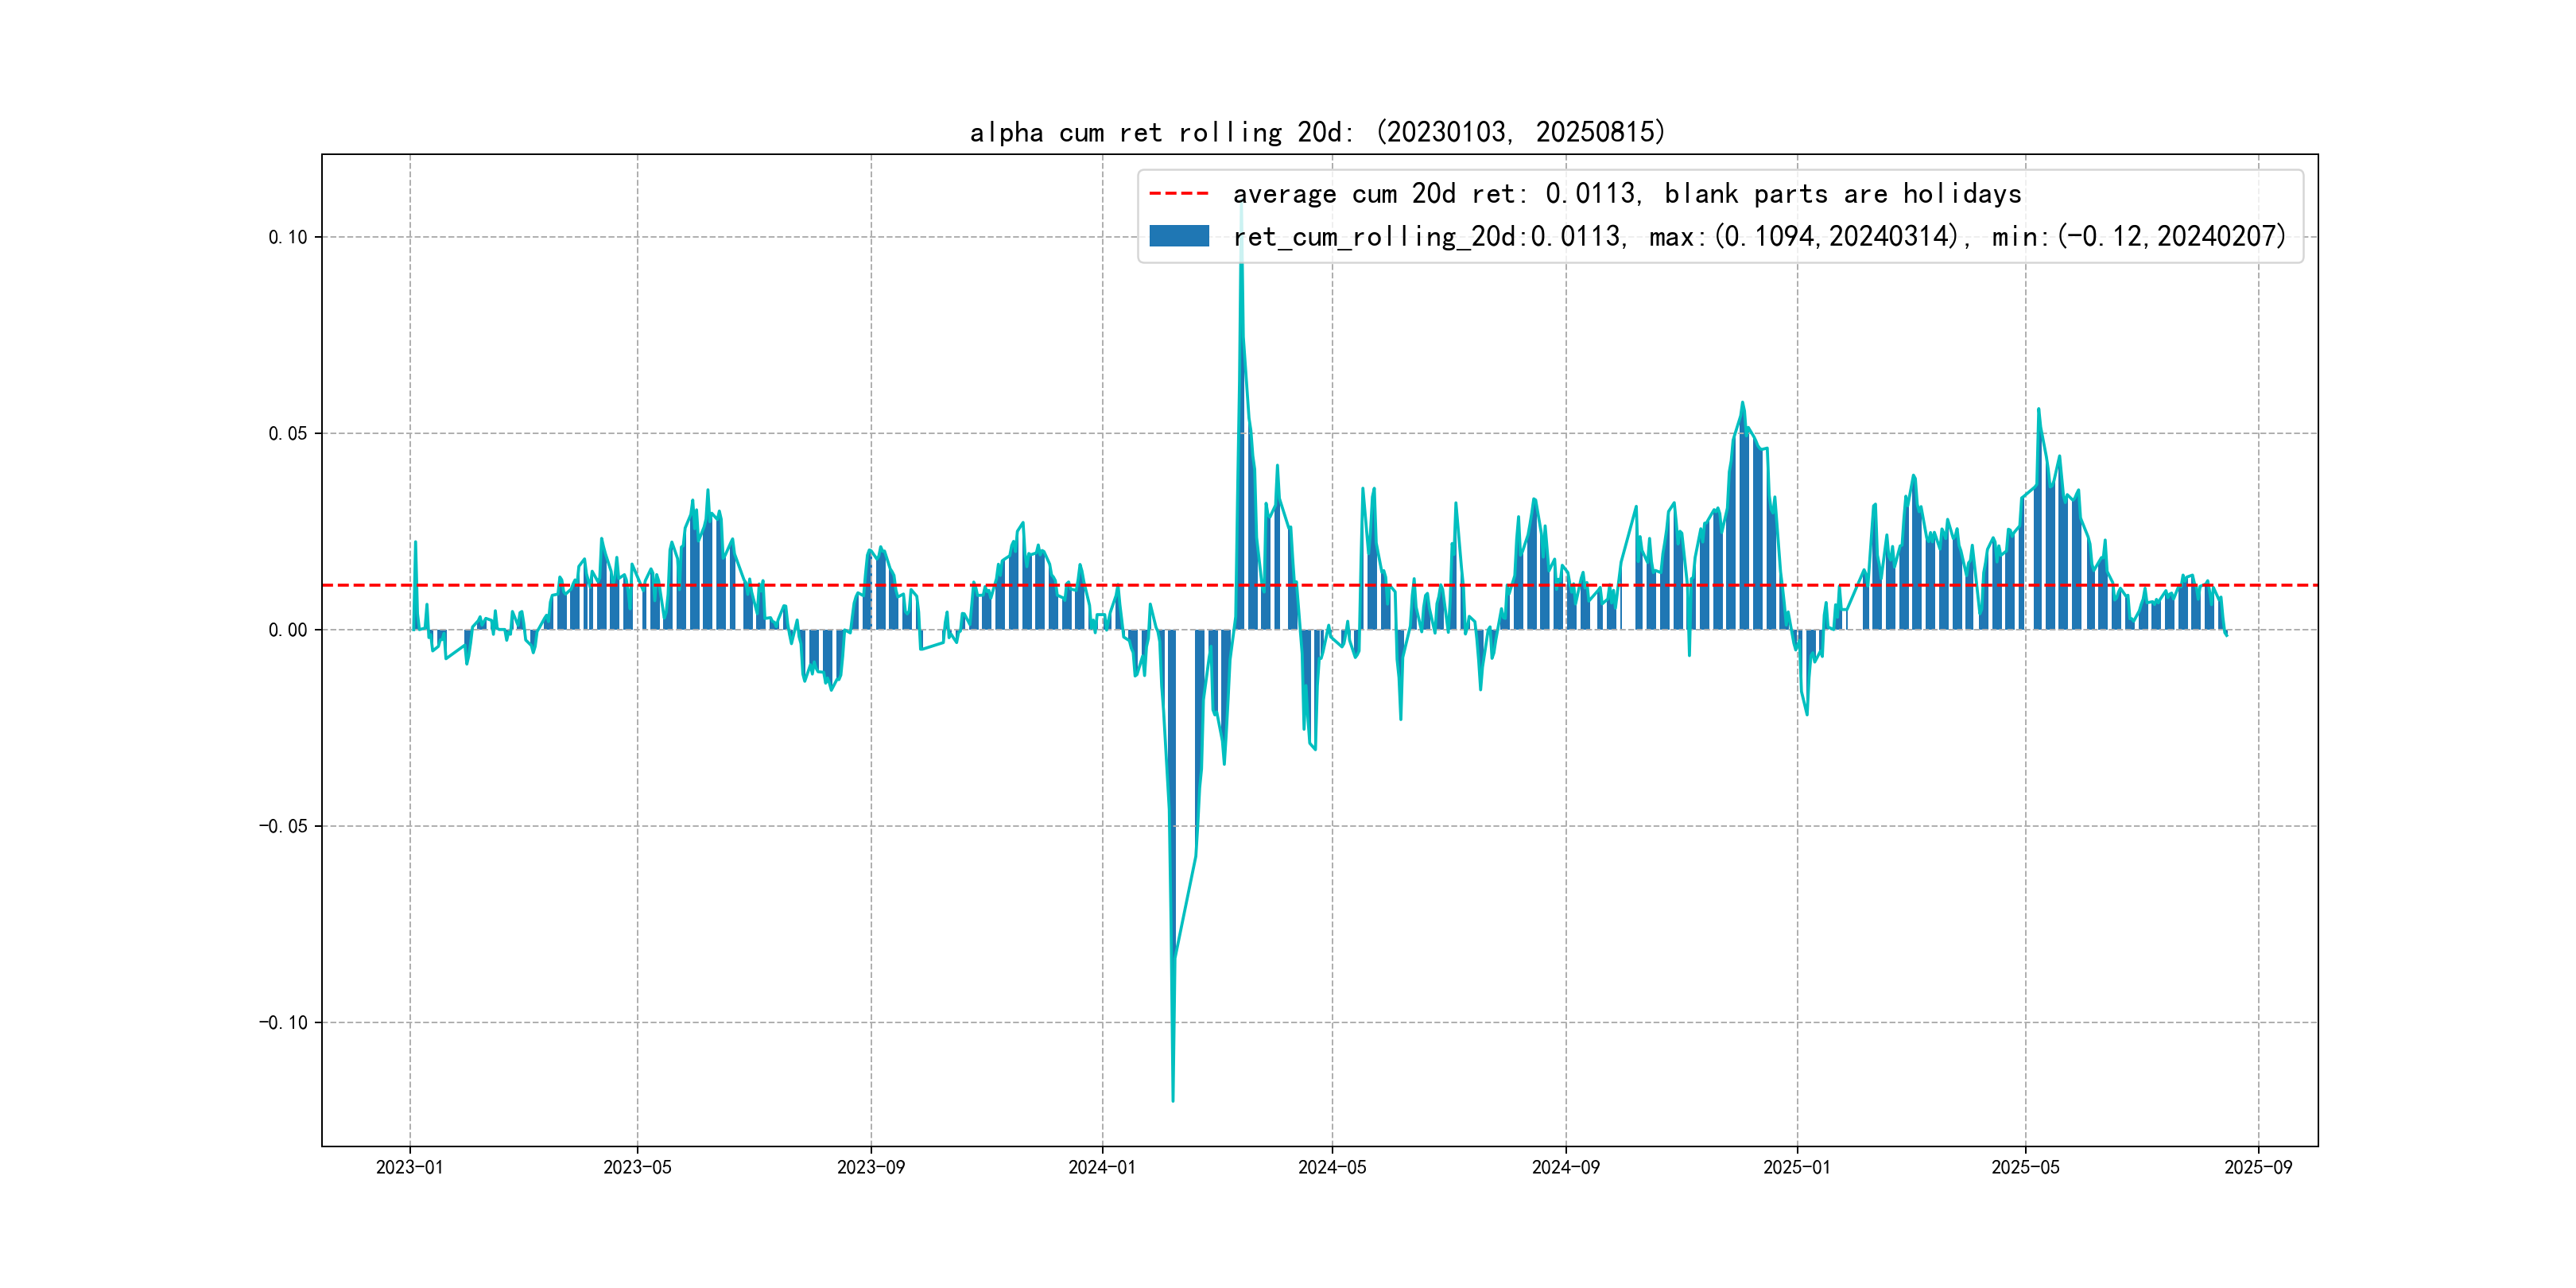Click the blue legend swatch for ret_cum_rolling_20d
This screenshot has height=1288, width=2576.
tap(1178, 236)
